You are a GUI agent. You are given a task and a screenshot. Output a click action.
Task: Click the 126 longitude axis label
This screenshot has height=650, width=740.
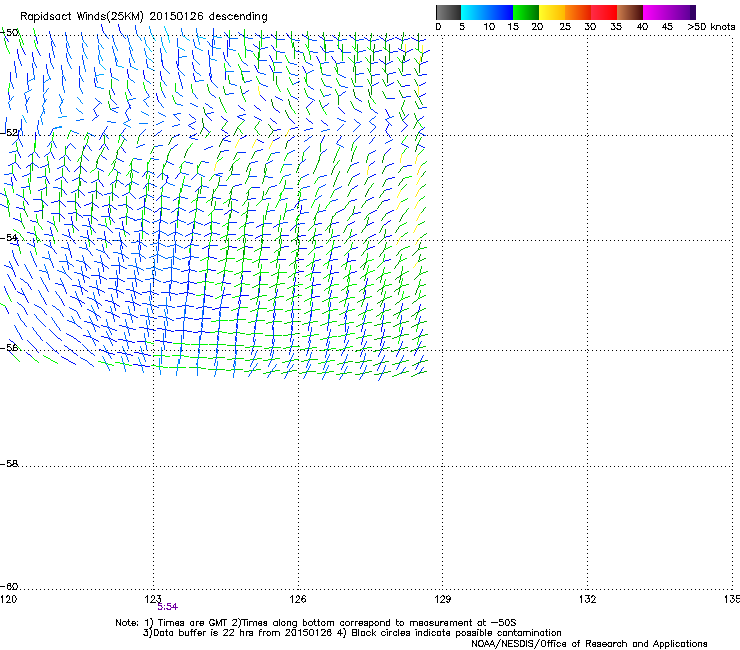298,599
